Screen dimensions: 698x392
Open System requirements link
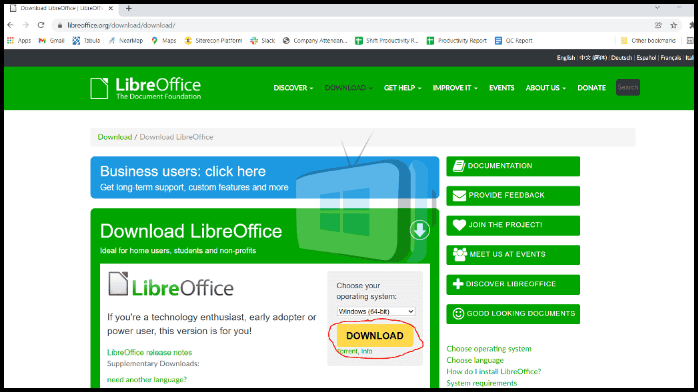coord(482,383)
